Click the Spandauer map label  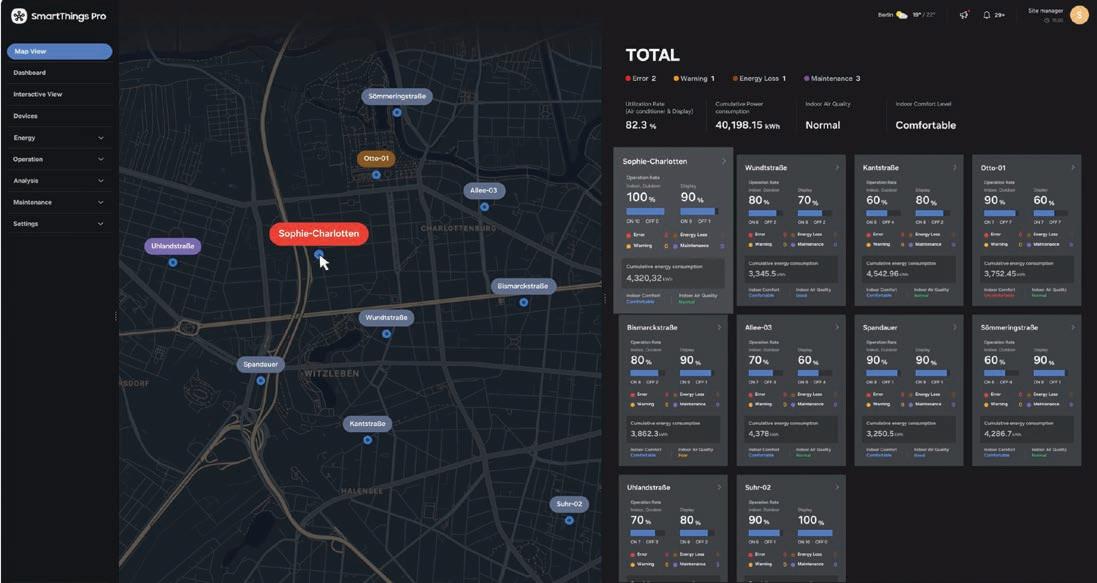pyautogui.click(x=261, y=365)
